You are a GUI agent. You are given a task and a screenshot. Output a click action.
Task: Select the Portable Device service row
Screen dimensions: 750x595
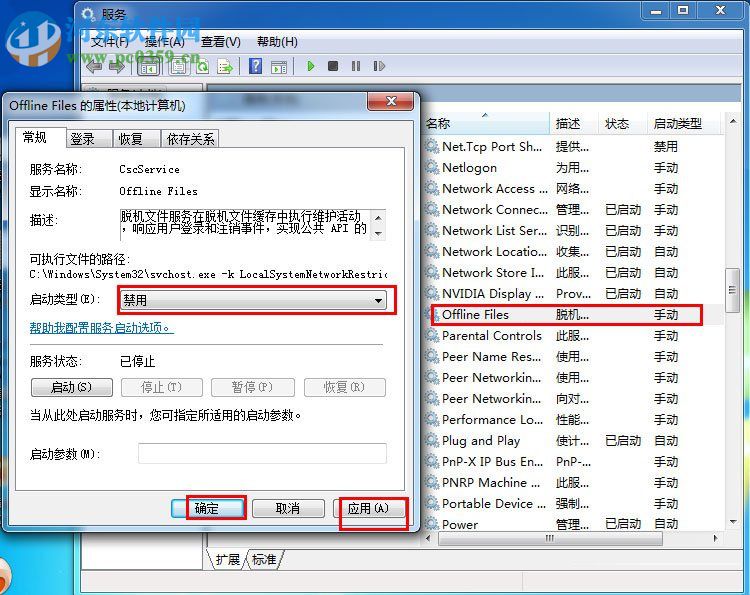[573, 503]
